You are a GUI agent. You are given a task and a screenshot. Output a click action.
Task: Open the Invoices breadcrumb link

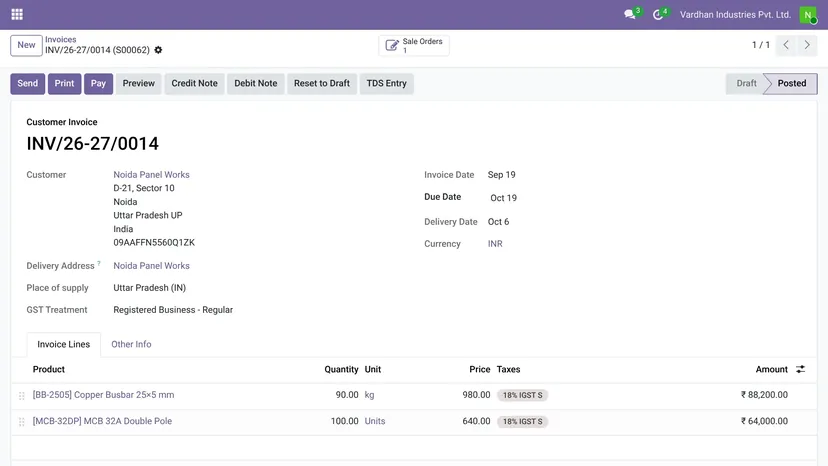click(61, 40)
